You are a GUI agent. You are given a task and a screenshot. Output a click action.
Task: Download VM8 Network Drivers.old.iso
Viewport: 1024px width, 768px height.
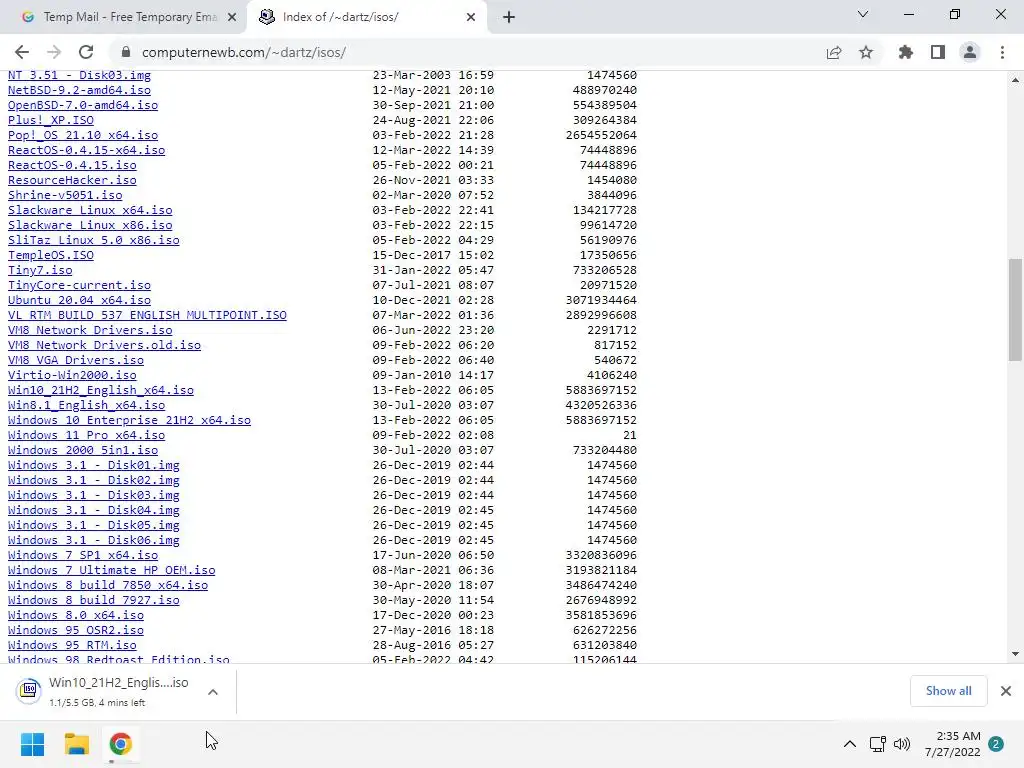(104, 345)
